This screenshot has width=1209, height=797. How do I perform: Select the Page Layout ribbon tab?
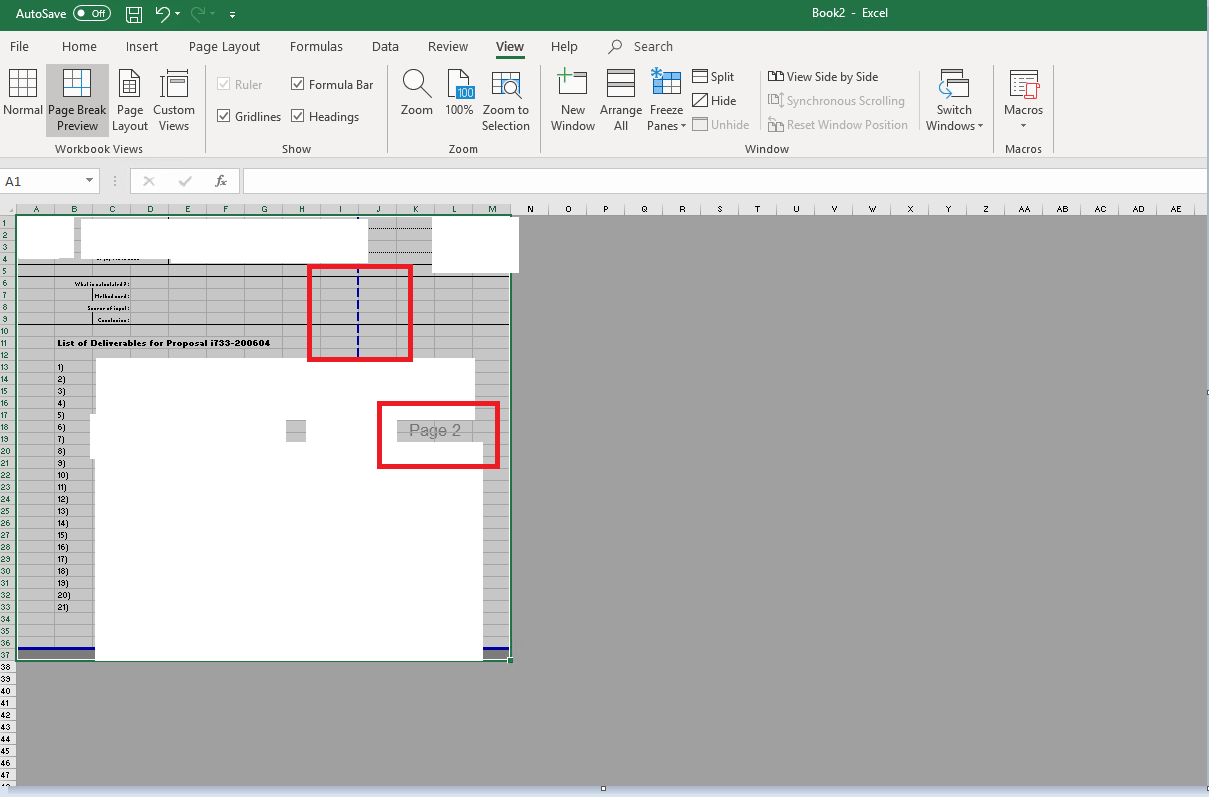click(x=224, y=47)
